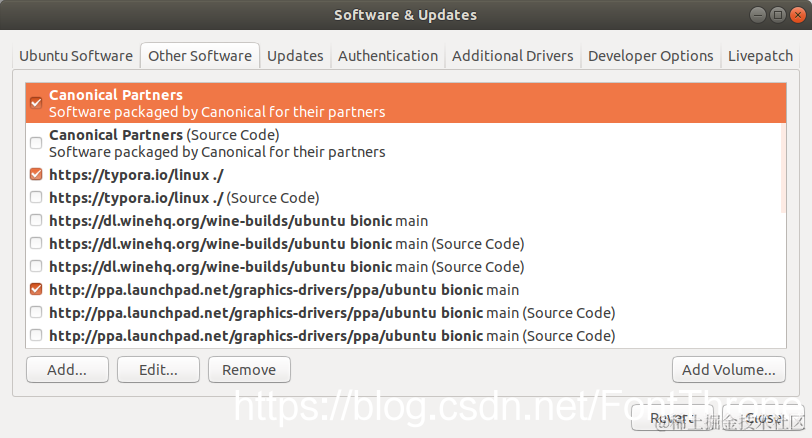Go to the Authentication tab
The width and height of the screenshot is (812, 438).
pos(388,55)
